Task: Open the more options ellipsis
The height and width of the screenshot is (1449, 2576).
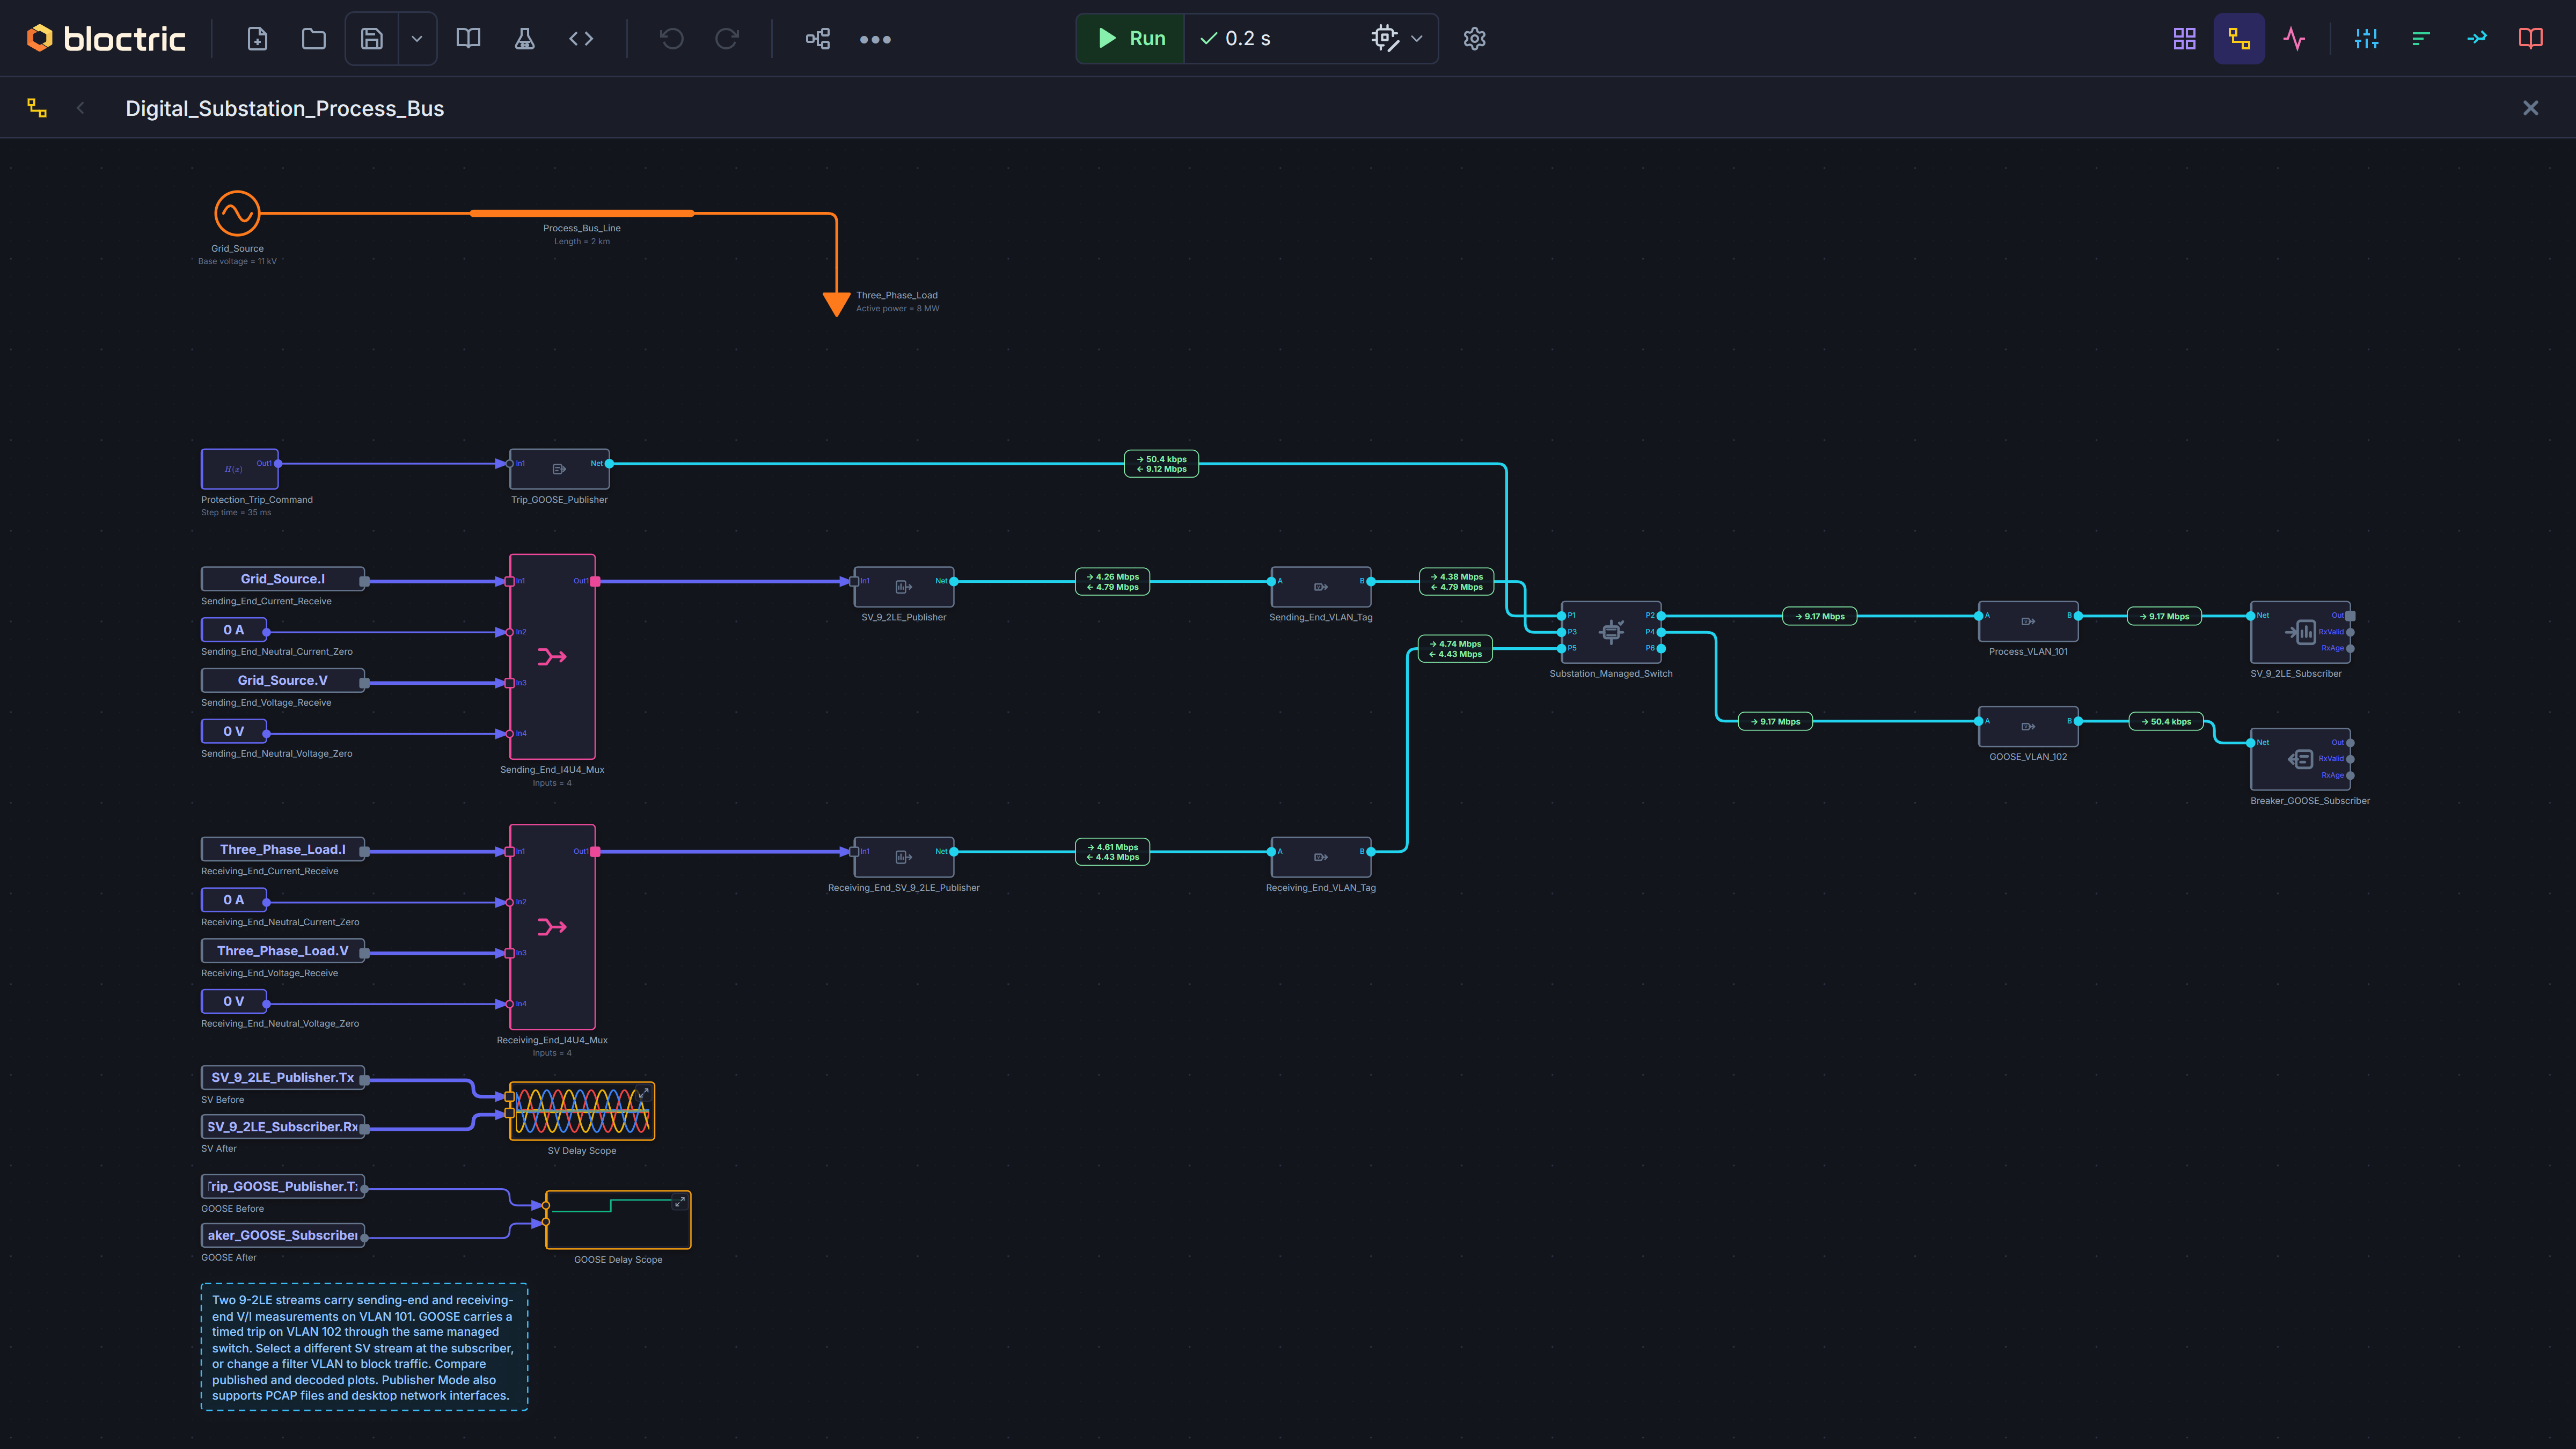Action: point(875,39)
